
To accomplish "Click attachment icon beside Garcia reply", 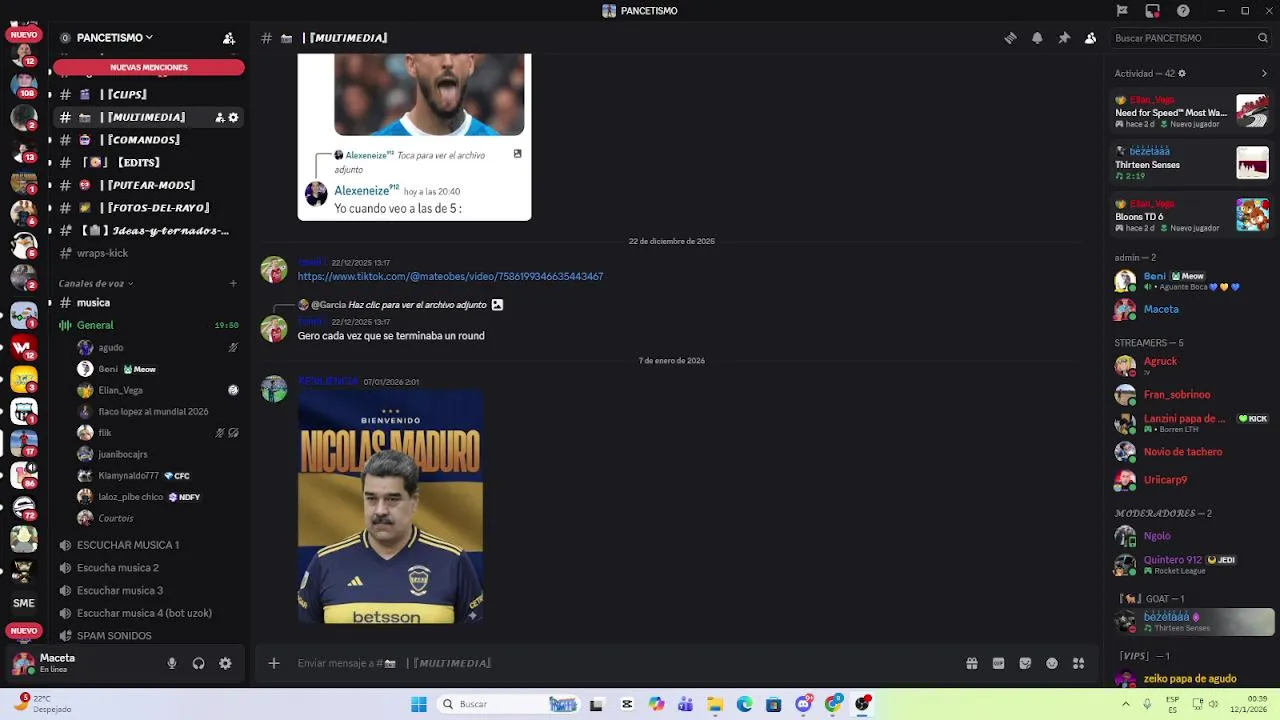I will click(497, 305).
